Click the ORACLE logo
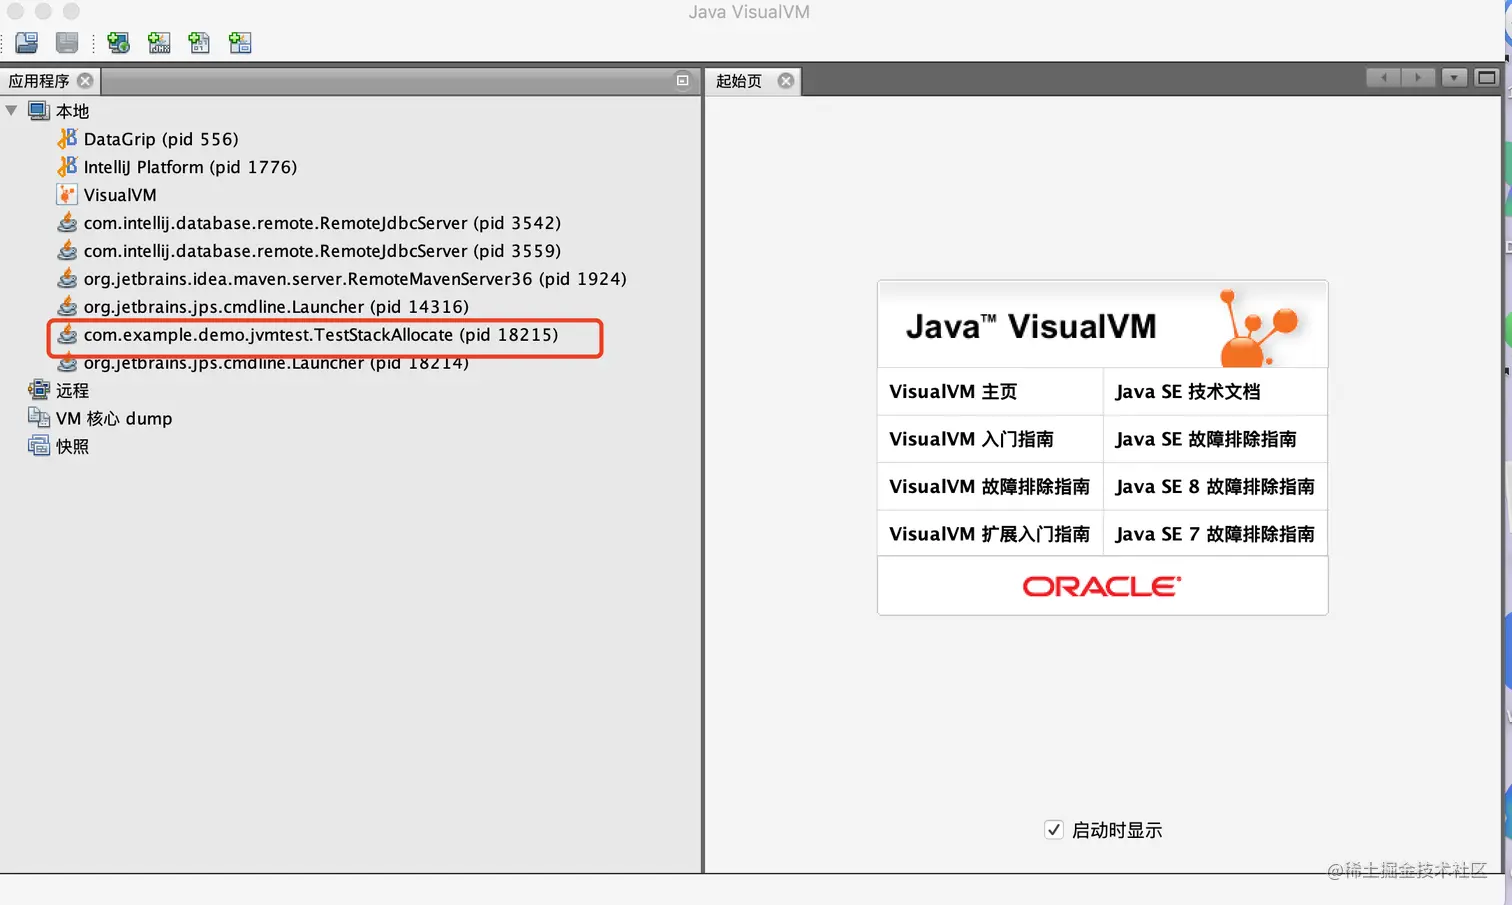 point(1102,586)
